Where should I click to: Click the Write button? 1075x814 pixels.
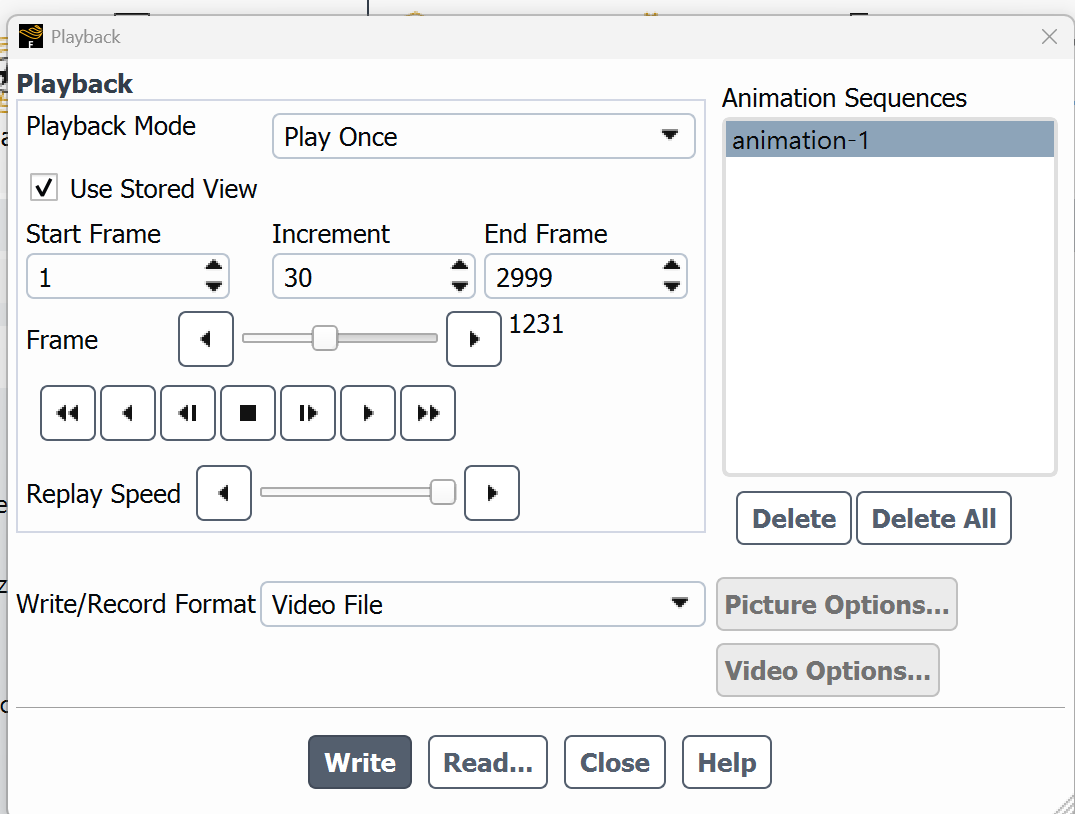point(360,763)
